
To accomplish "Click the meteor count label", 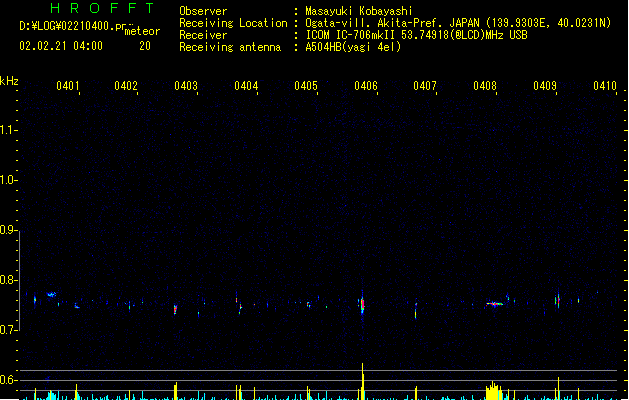I will pyautogui.click(x=142, y=31).
